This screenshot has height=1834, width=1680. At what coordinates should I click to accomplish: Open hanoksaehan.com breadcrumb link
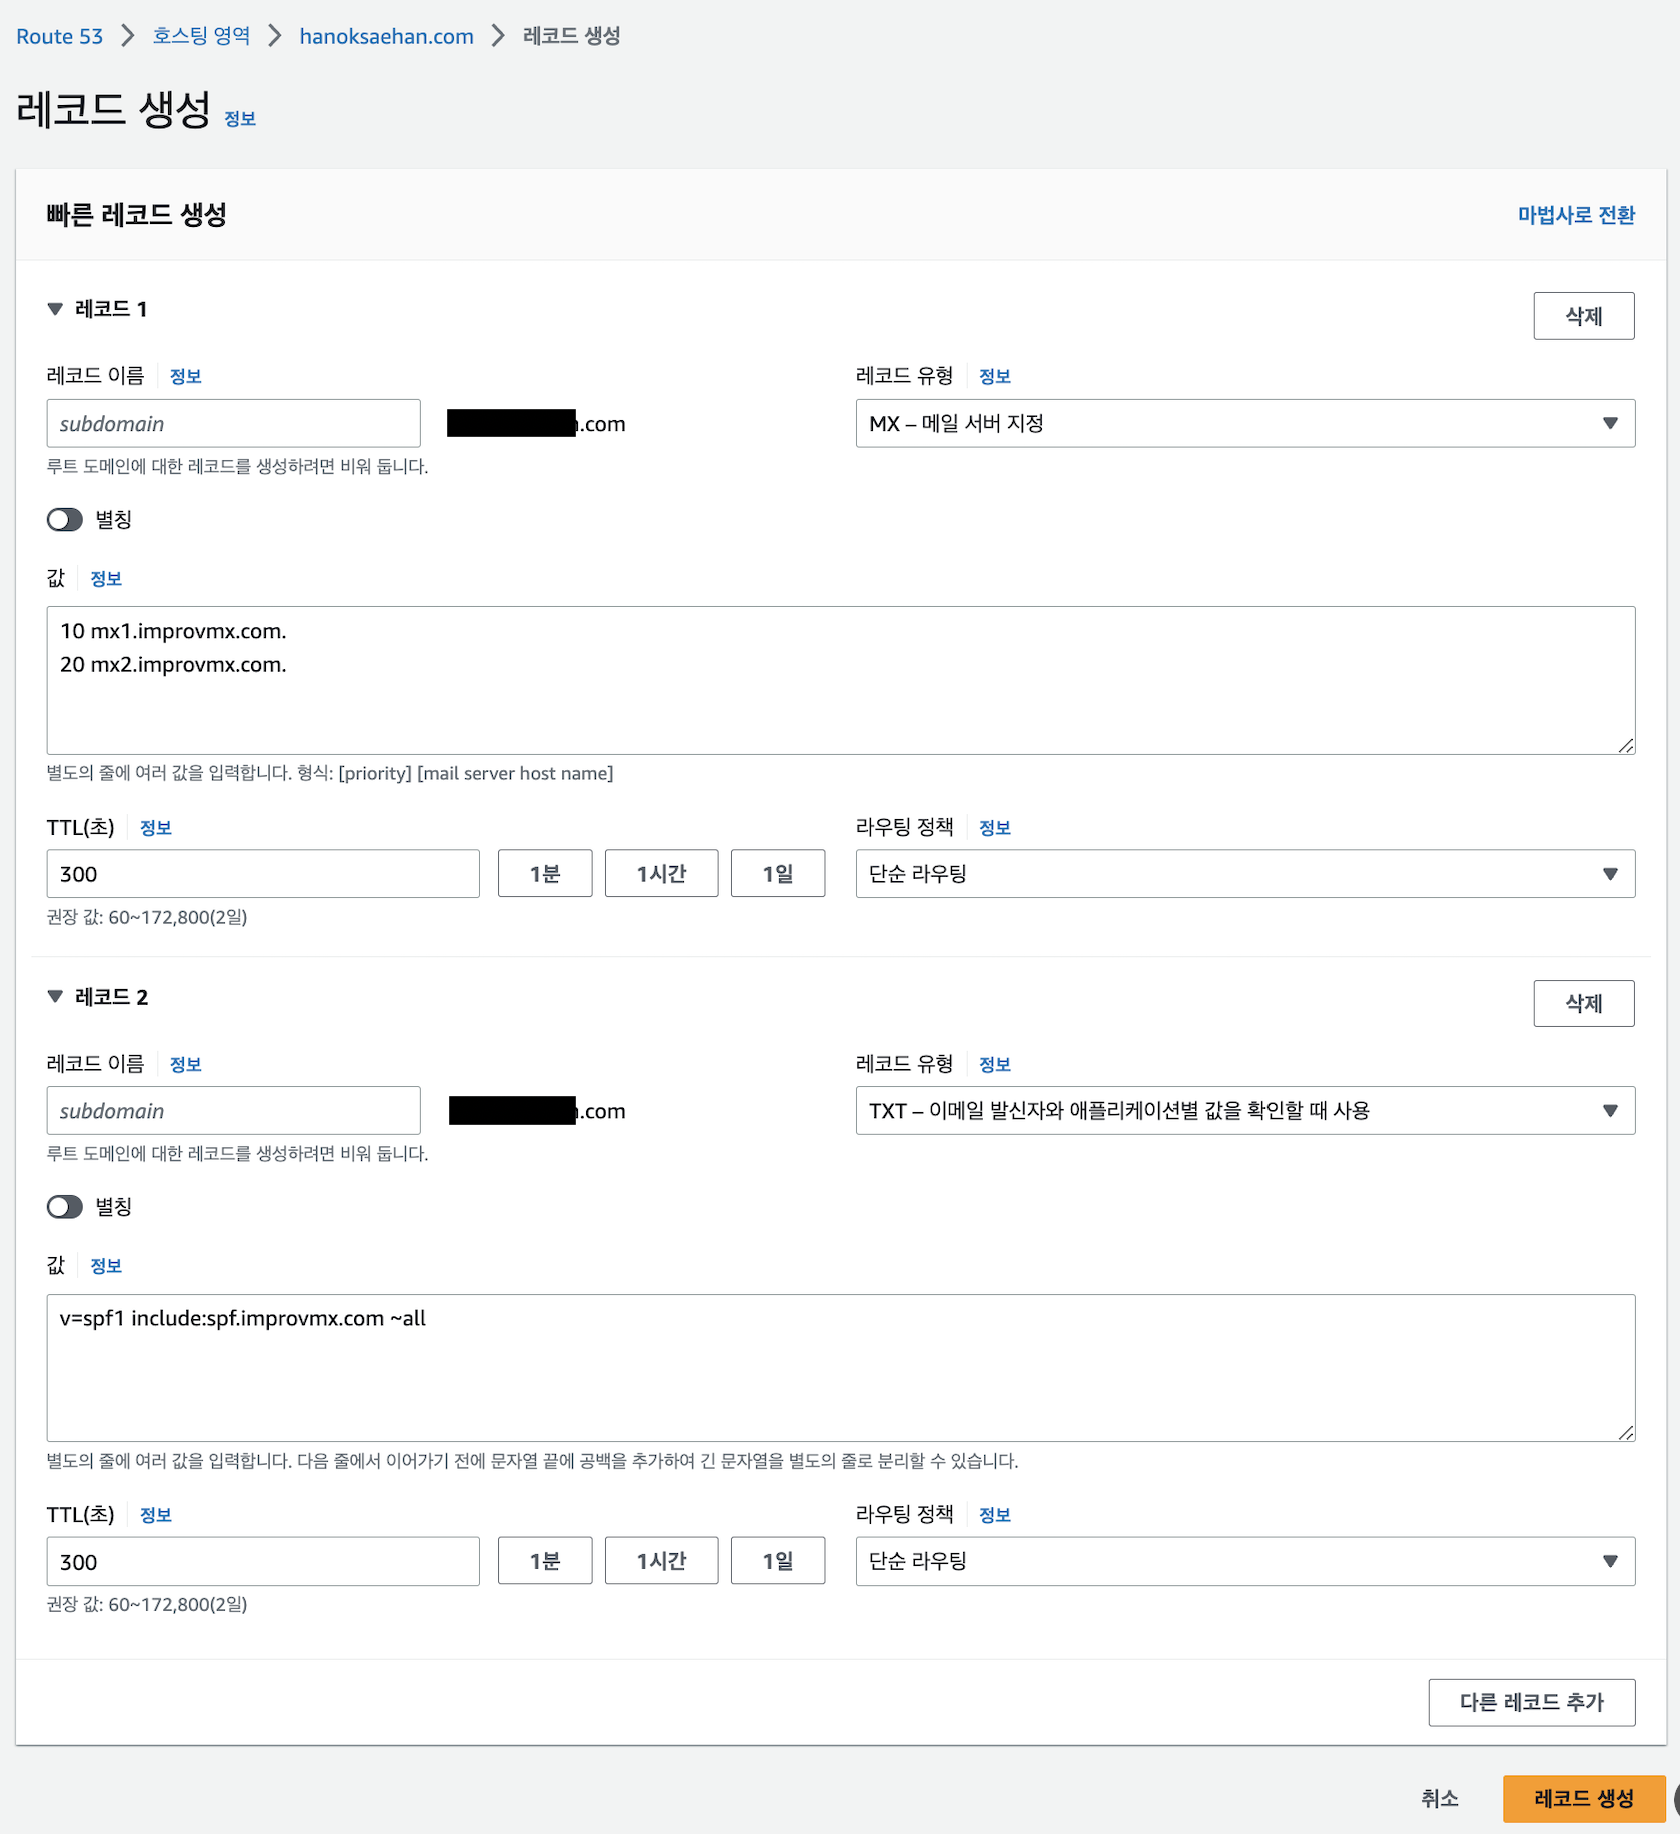tap(386, 36)
